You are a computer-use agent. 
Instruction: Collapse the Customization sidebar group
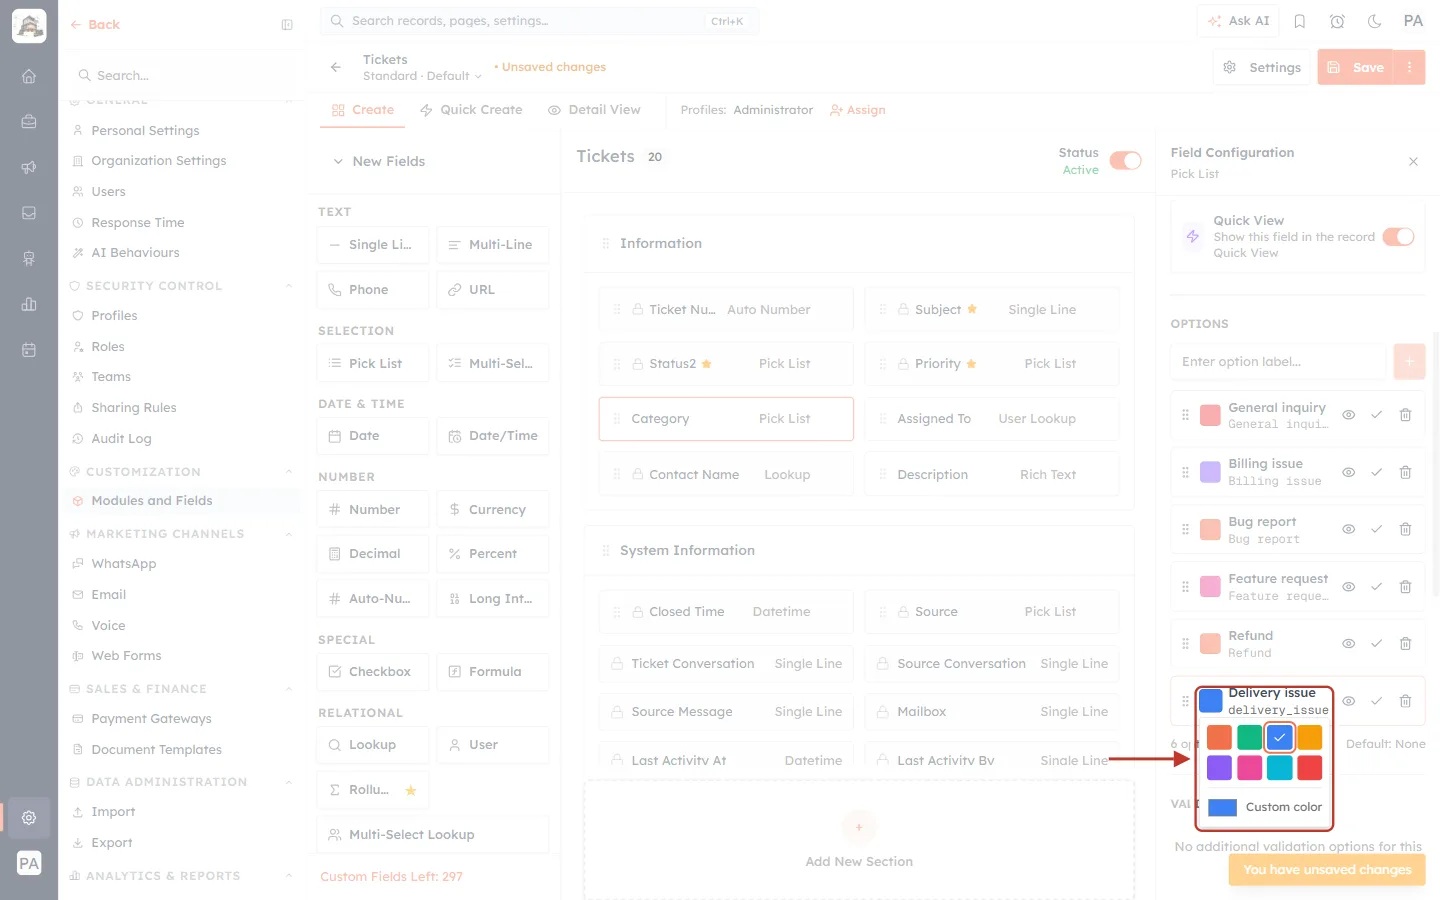point(289,472)
